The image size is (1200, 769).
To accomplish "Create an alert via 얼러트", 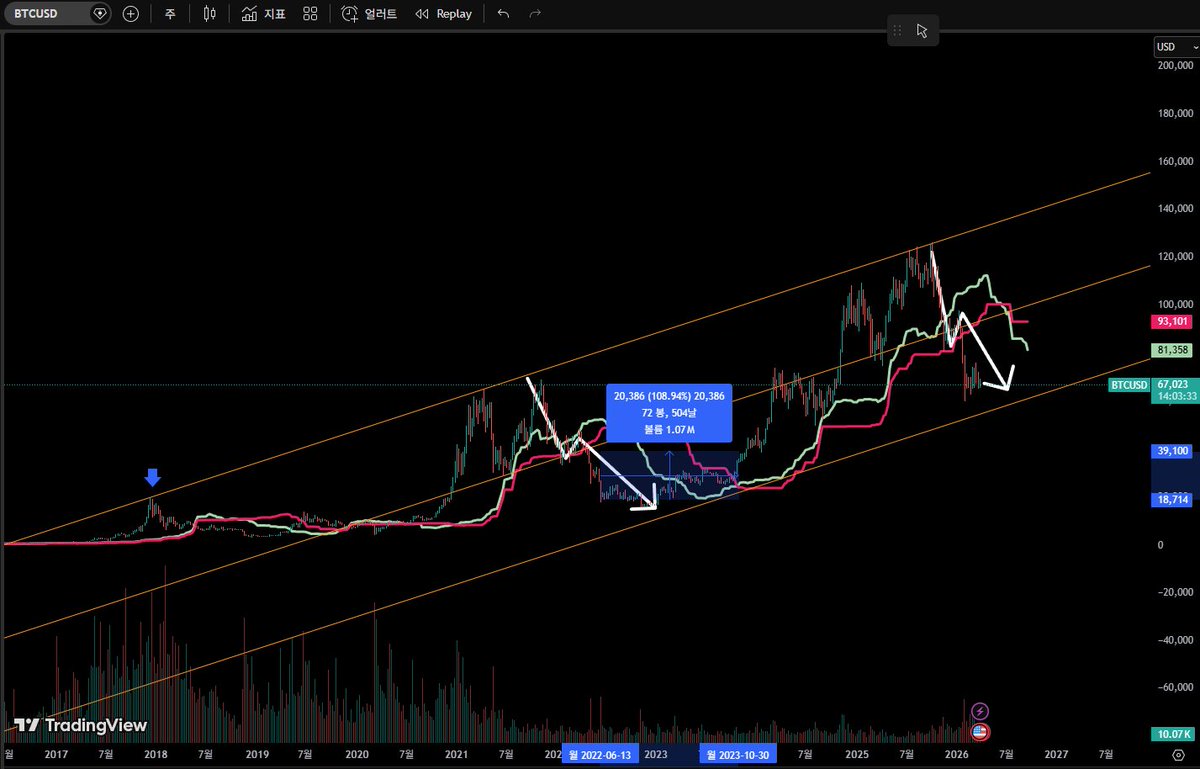I will [369, 14].
